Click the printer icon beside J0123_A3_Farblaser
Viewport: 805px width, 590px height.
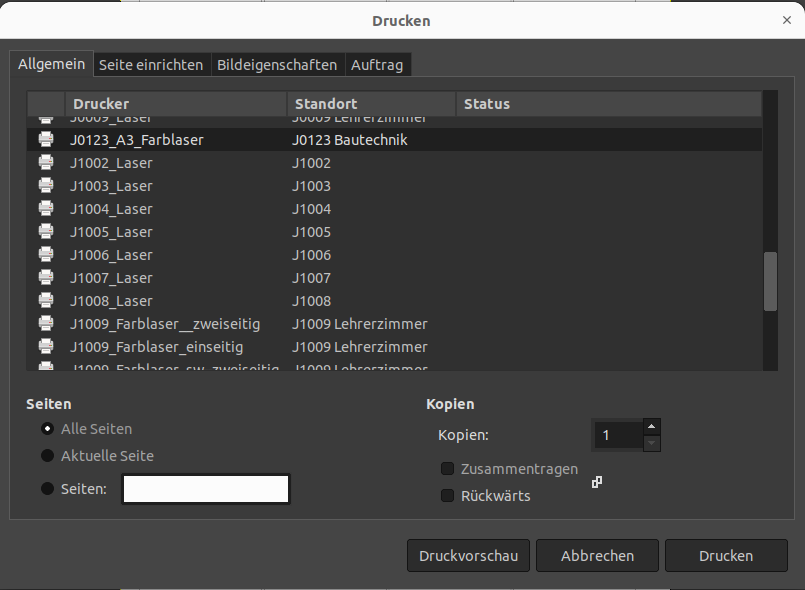point(45,140)
